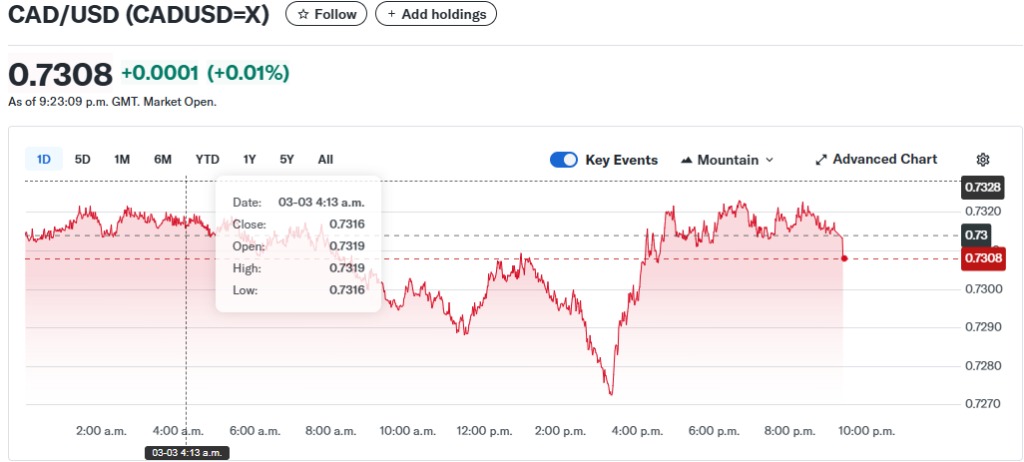Viewport: 1024px width, 462px height.
Task: Show the All time range
Action: pyautogui.click(x=325, y=159)
